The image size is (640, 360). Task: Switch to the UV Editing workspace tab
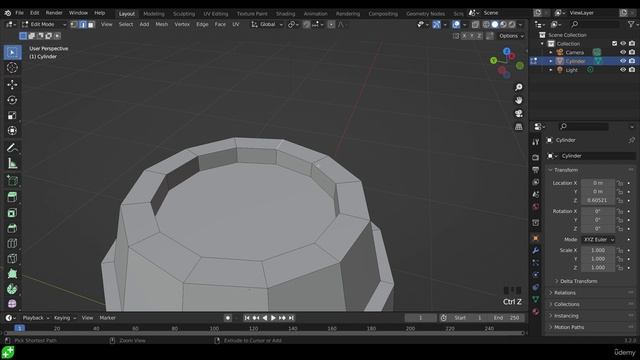point(216,13)
